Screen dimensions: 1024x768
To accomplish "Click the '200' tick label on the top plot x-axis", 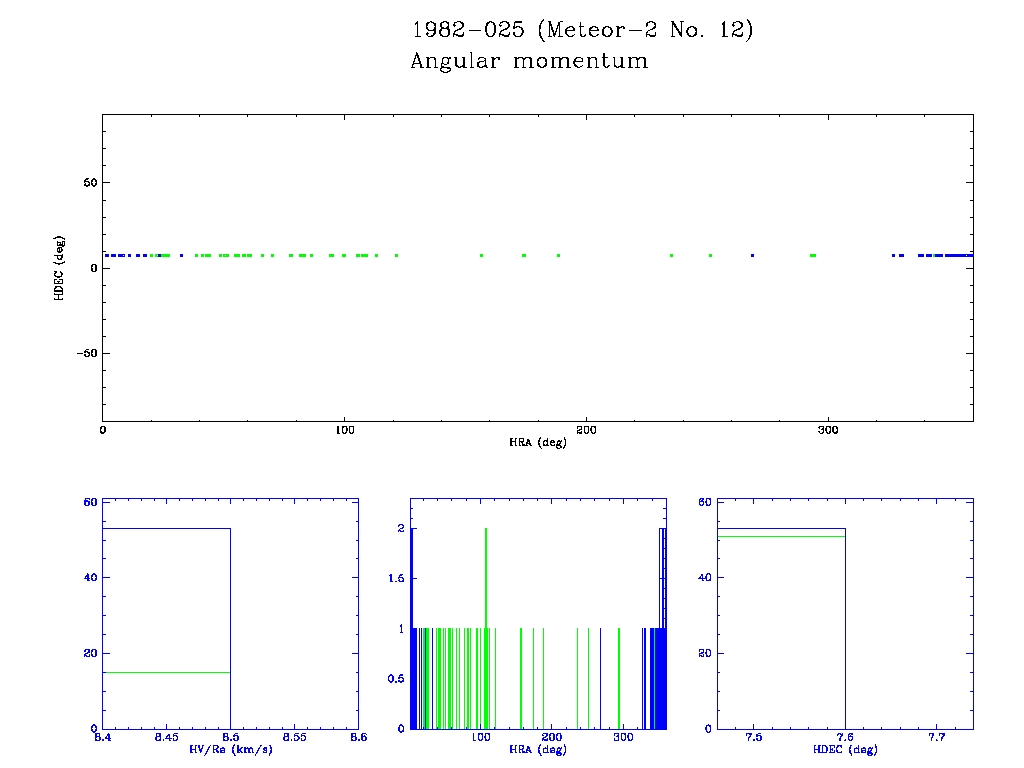I will 586,430.
